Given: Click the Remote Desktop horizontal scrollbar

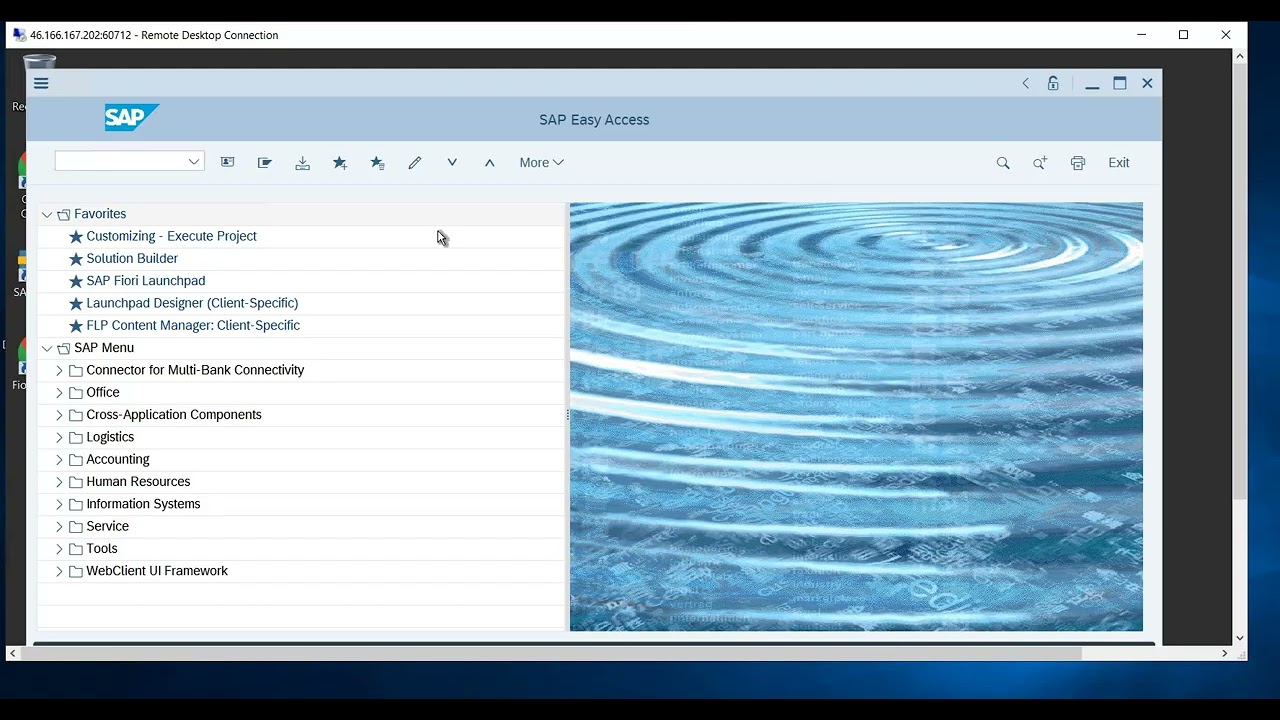Looking at the screenshot, I should pyautogui.click(x=551, y=653).
